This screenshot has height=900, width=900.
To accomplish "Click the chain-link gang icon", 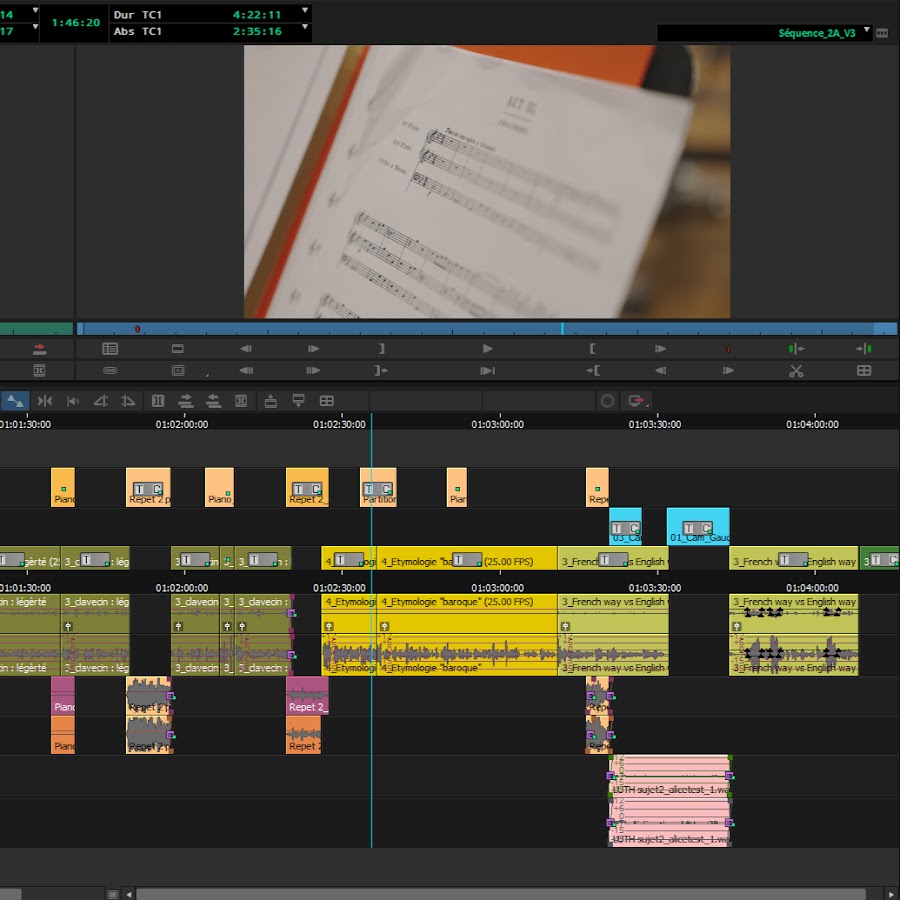I will pyautogui.click(x=110, y=371).
